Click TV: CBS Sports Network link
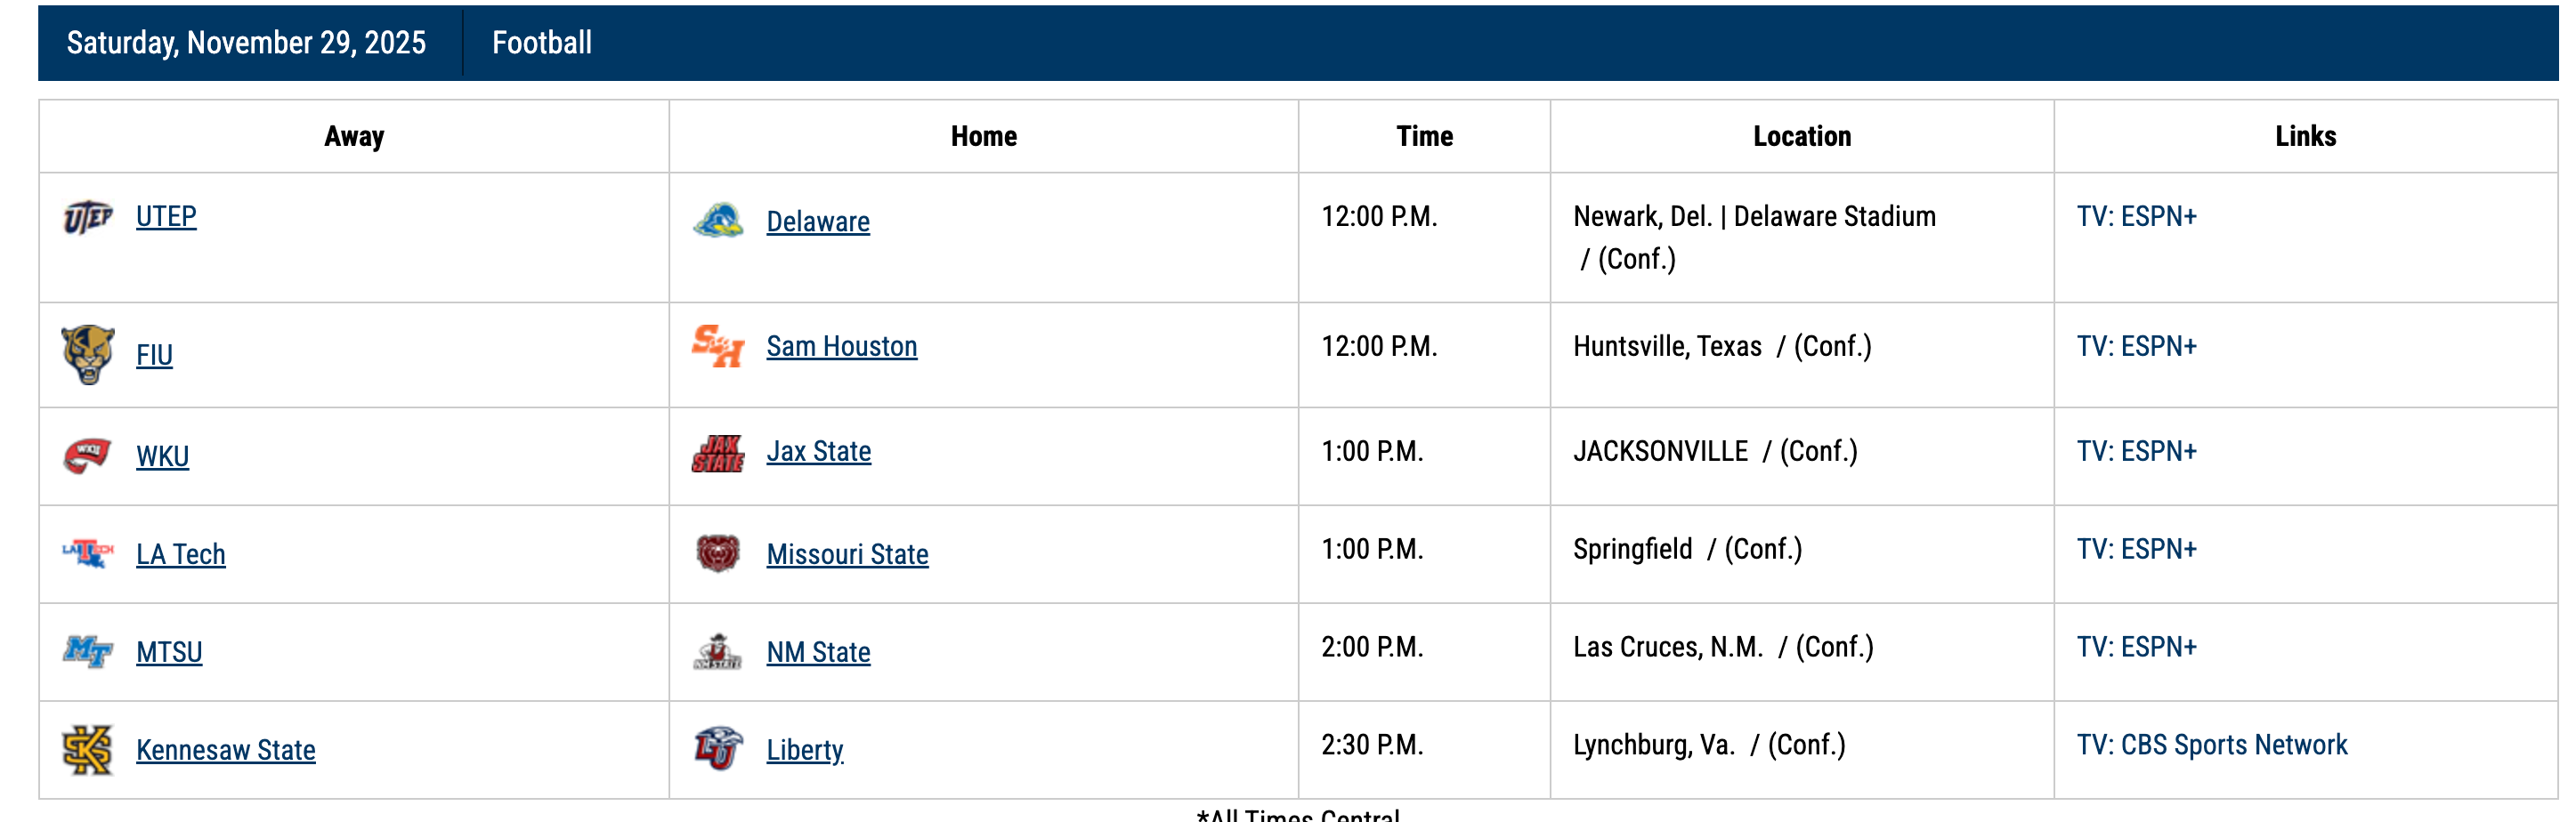Viewport: 2576px width, 822px height. pos(2211,745)
